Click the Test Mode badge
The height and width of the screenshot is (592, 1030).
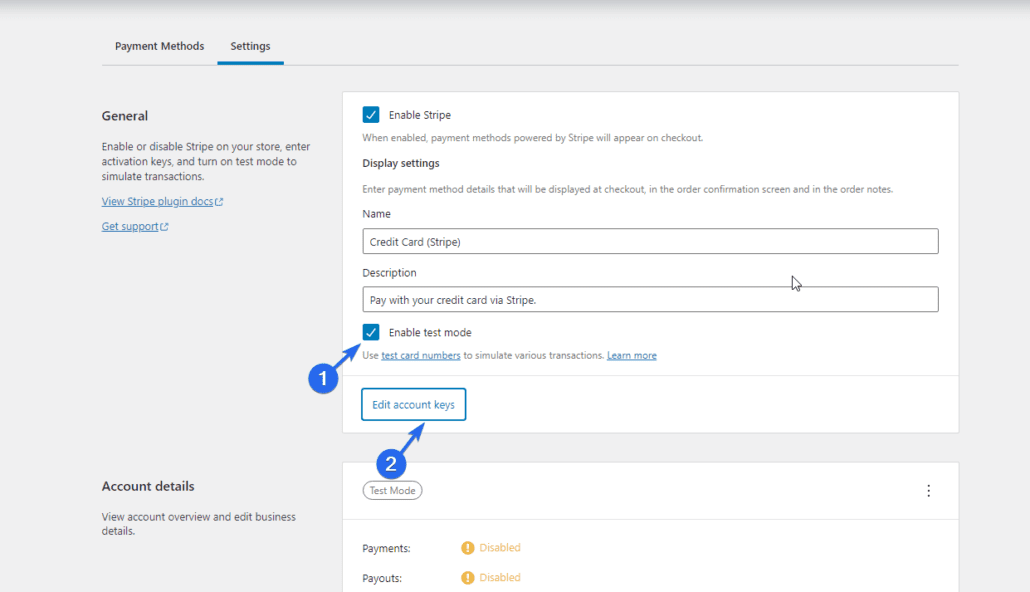click(392, 490)
